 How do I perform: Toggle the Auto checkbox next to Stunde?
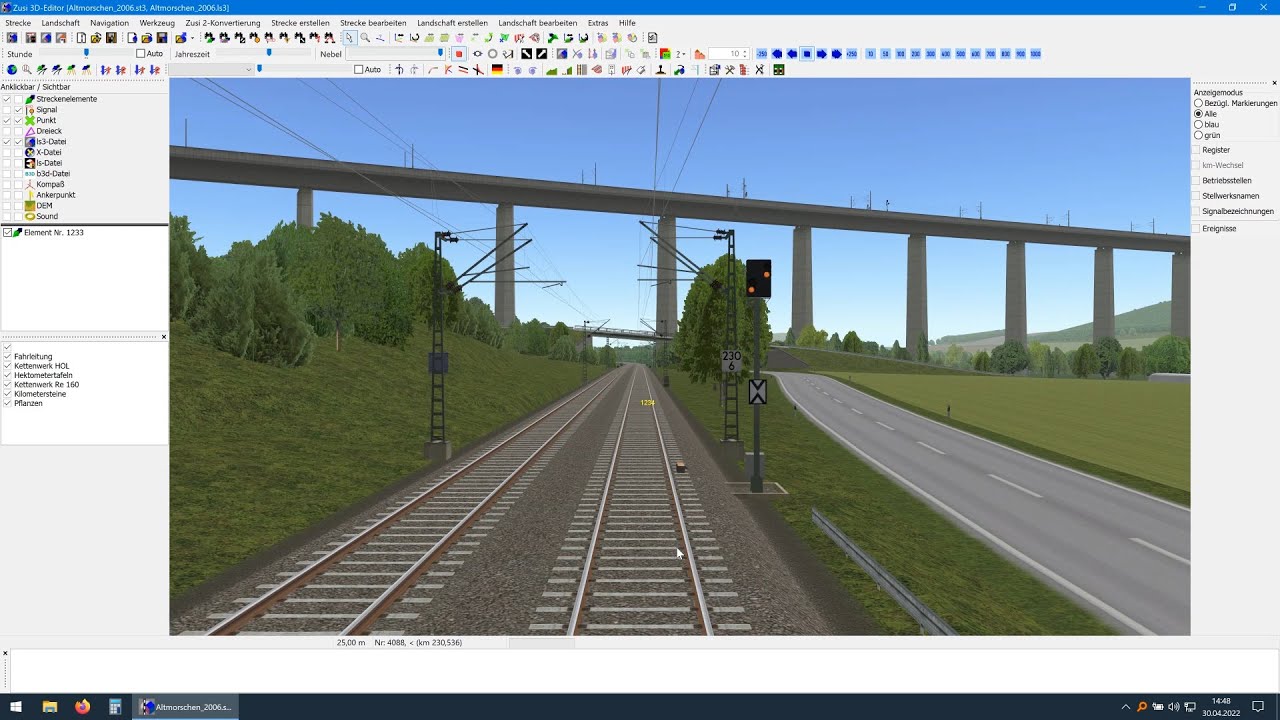pos(141,54)
